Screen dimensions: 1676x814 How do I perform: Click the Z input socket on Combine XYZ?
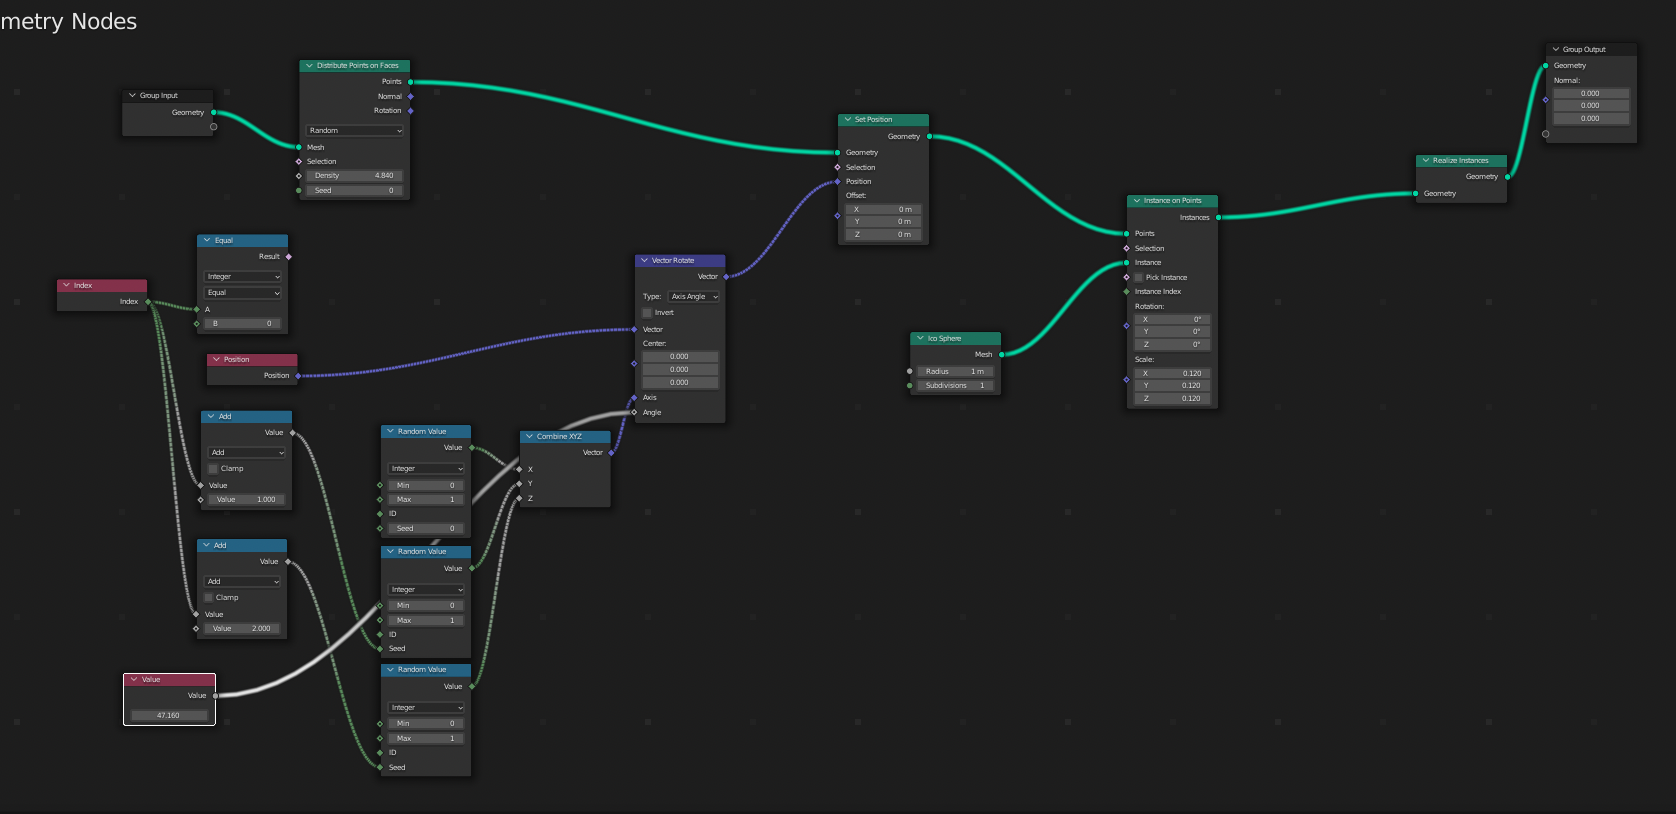coord(519,498)
